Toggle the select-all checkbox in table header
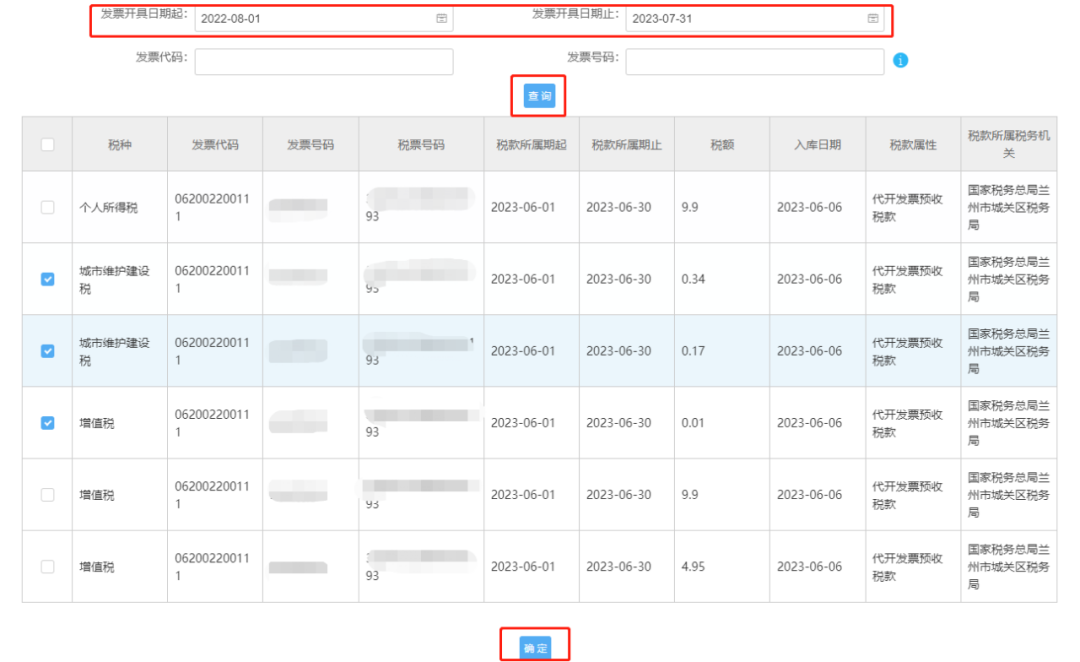This screenshot has height=662, width=1080. 48,145
